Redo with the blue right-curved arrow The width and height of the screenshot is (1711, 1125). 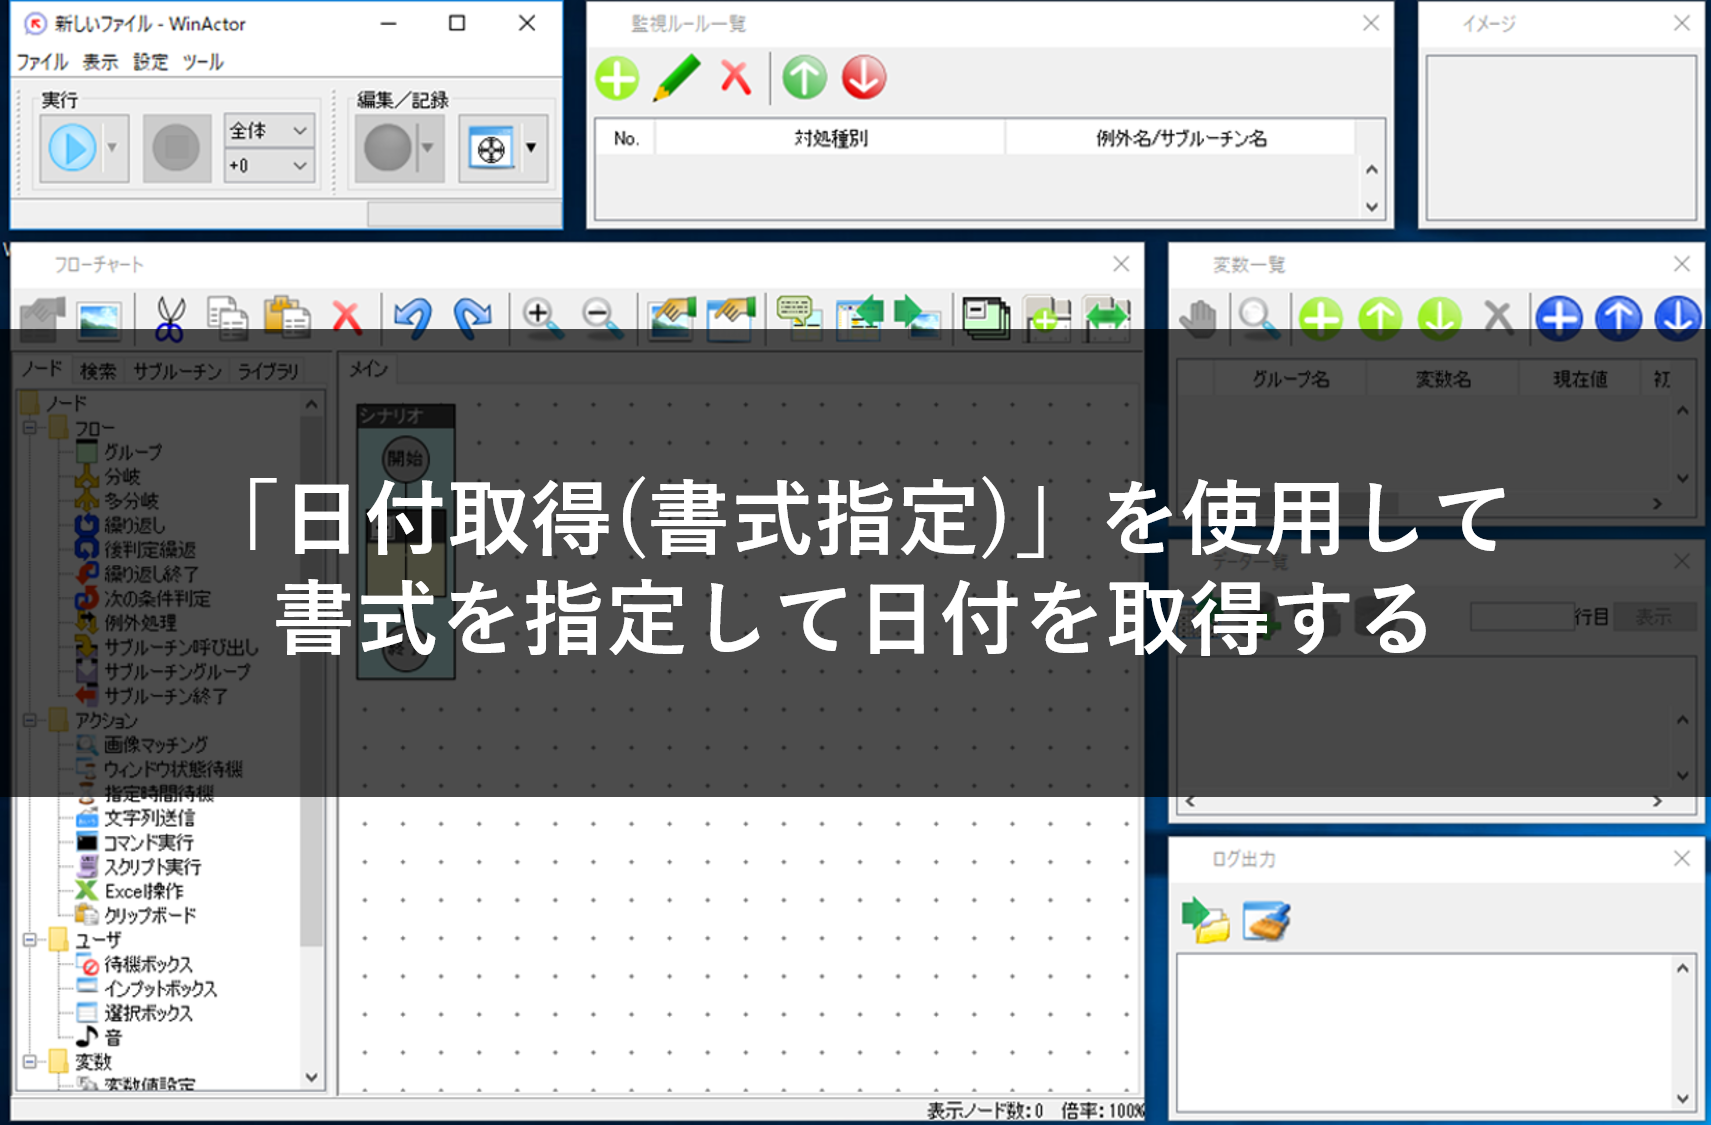472,318
